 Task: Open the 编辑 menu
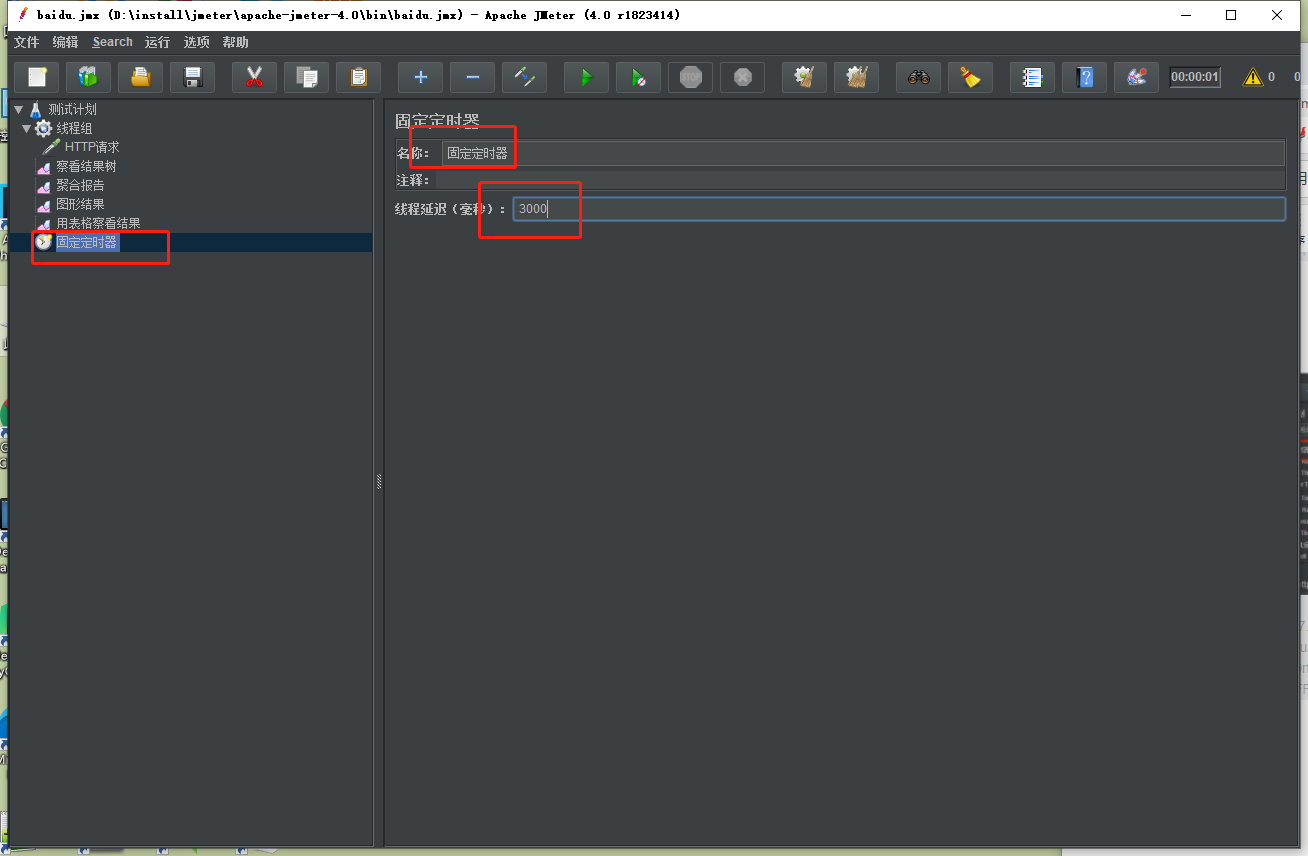click(x=65, y=42)
